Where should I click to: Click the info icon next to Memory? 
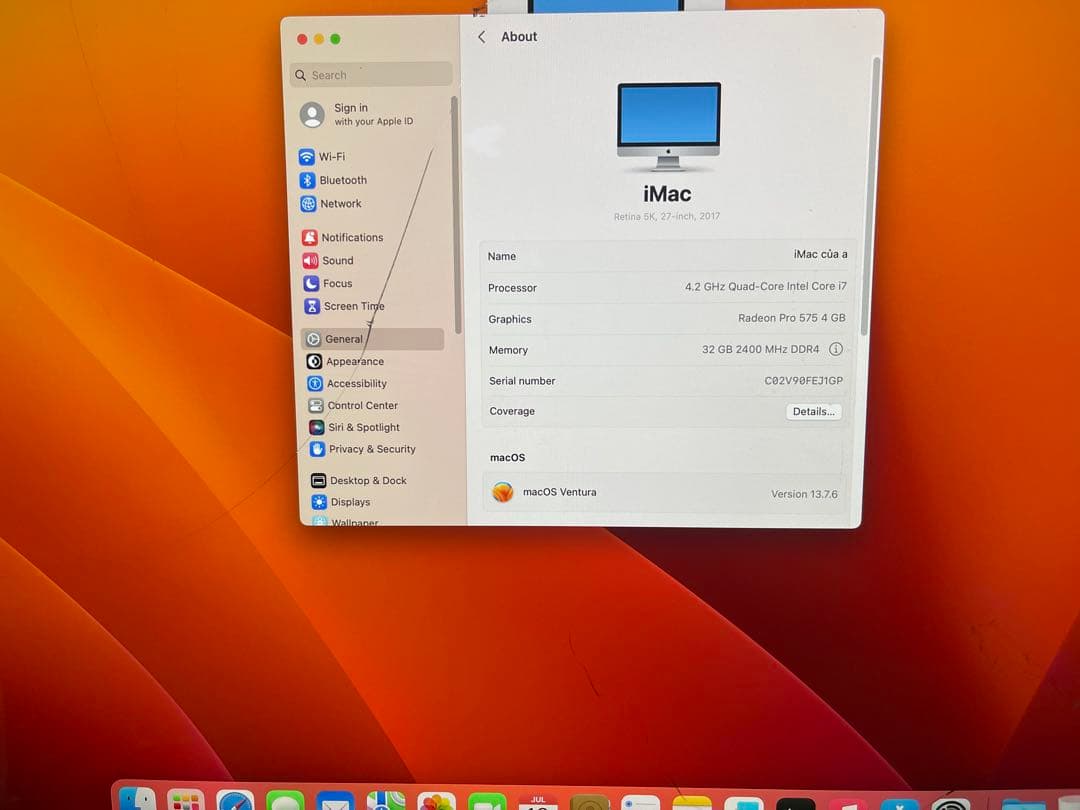click(837, 349)
